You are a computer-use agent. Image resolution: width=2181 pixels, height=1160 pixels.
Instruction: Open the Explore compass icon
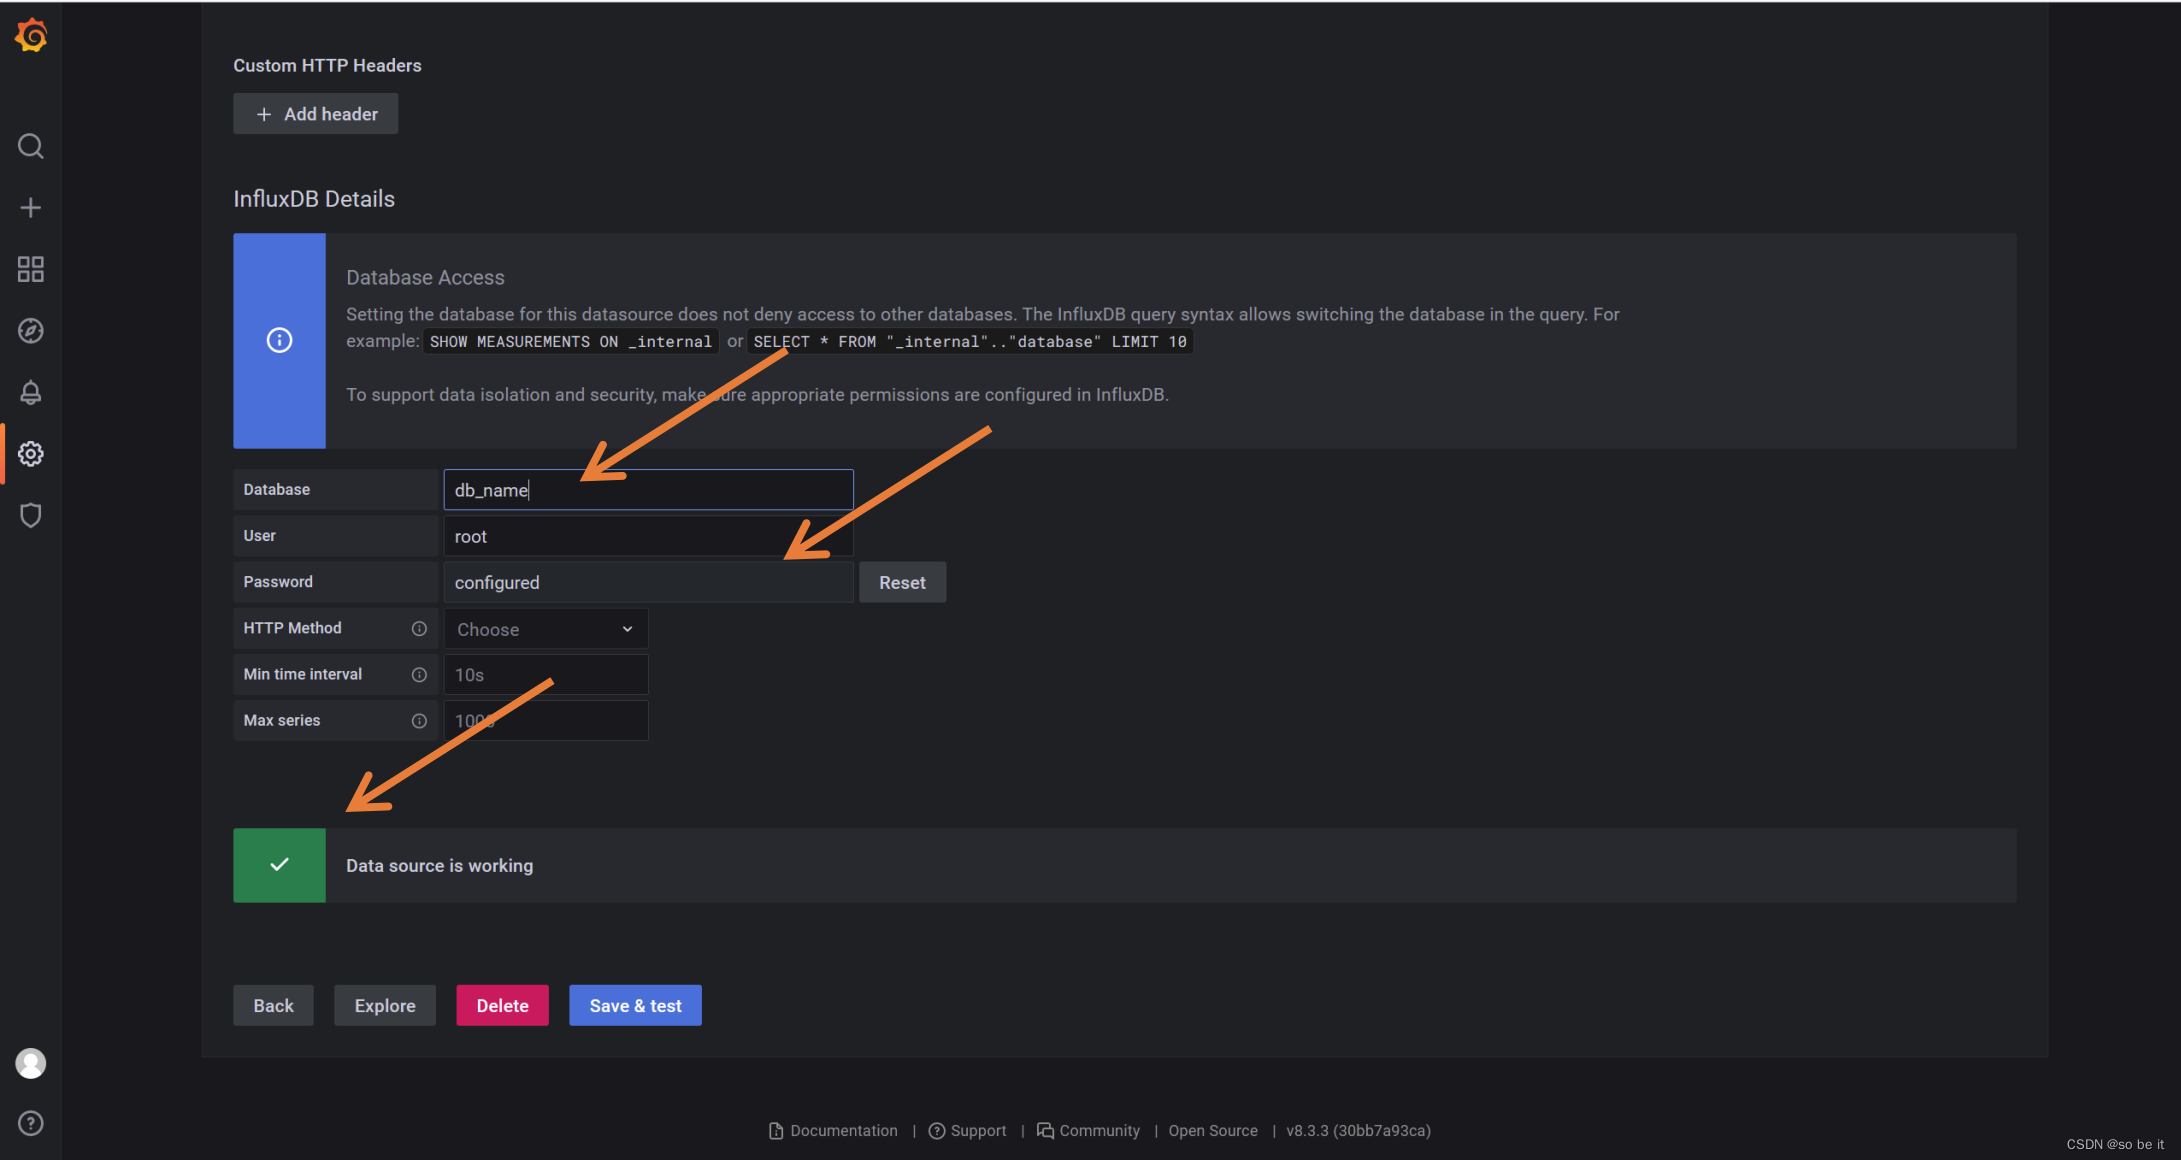[x=31, y=331]
